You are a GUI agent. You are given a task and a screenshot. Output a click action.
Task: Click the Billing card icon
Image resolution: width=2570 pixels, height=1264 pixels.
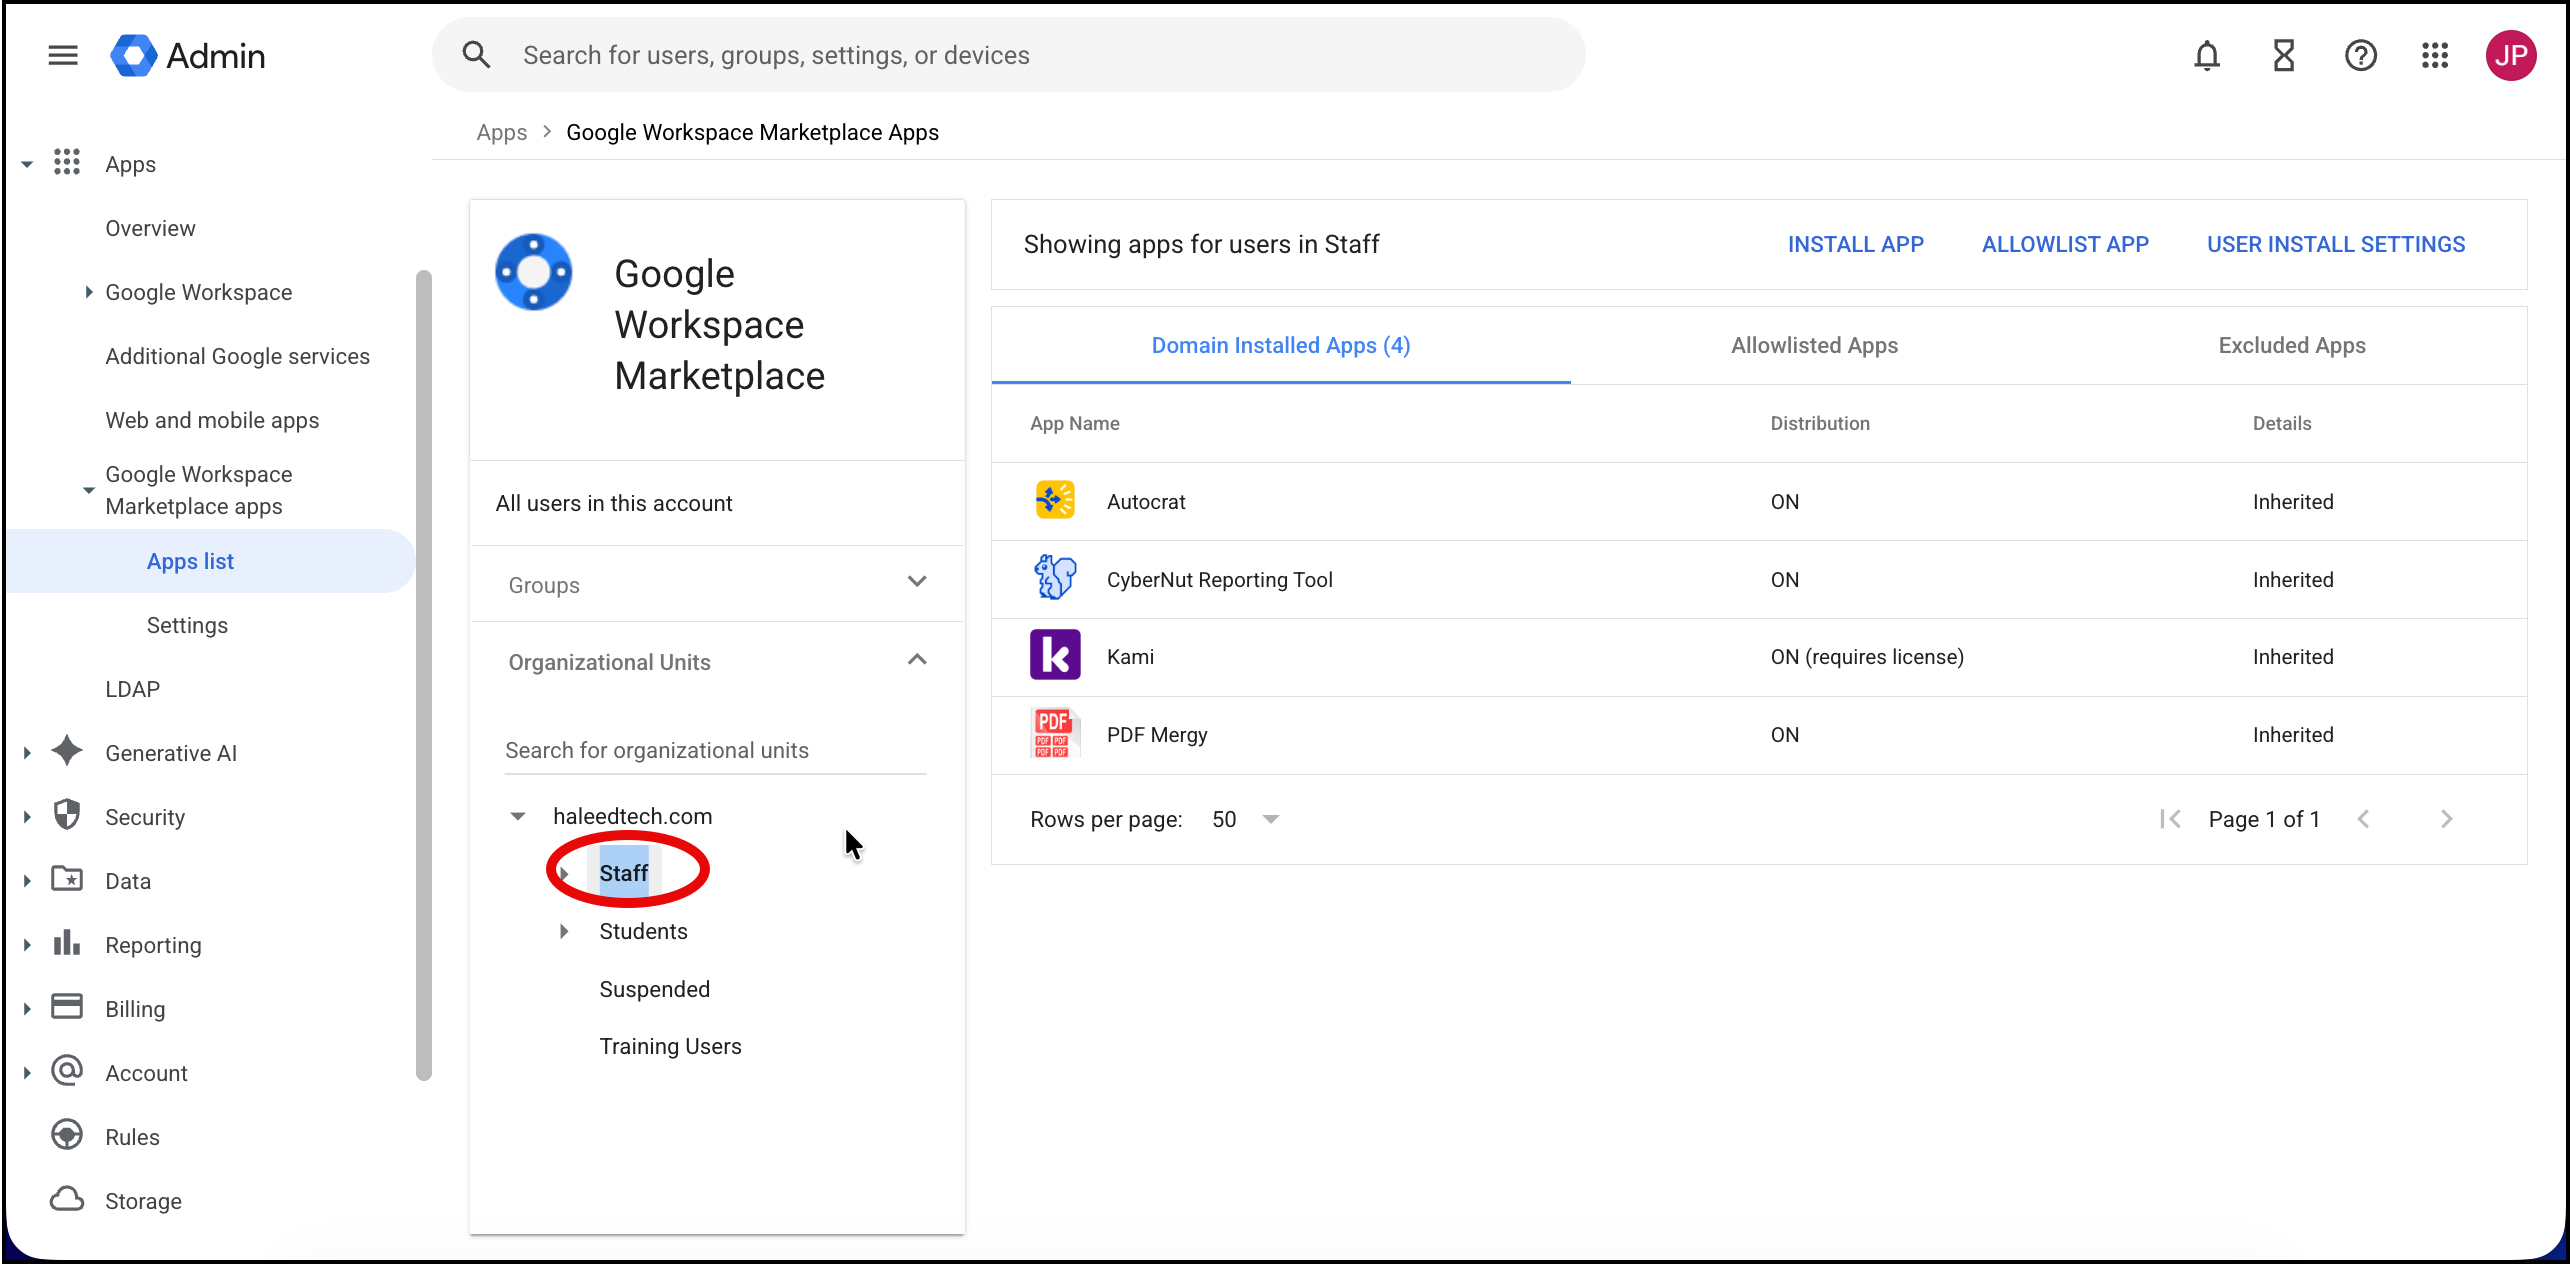(67, 1007)
